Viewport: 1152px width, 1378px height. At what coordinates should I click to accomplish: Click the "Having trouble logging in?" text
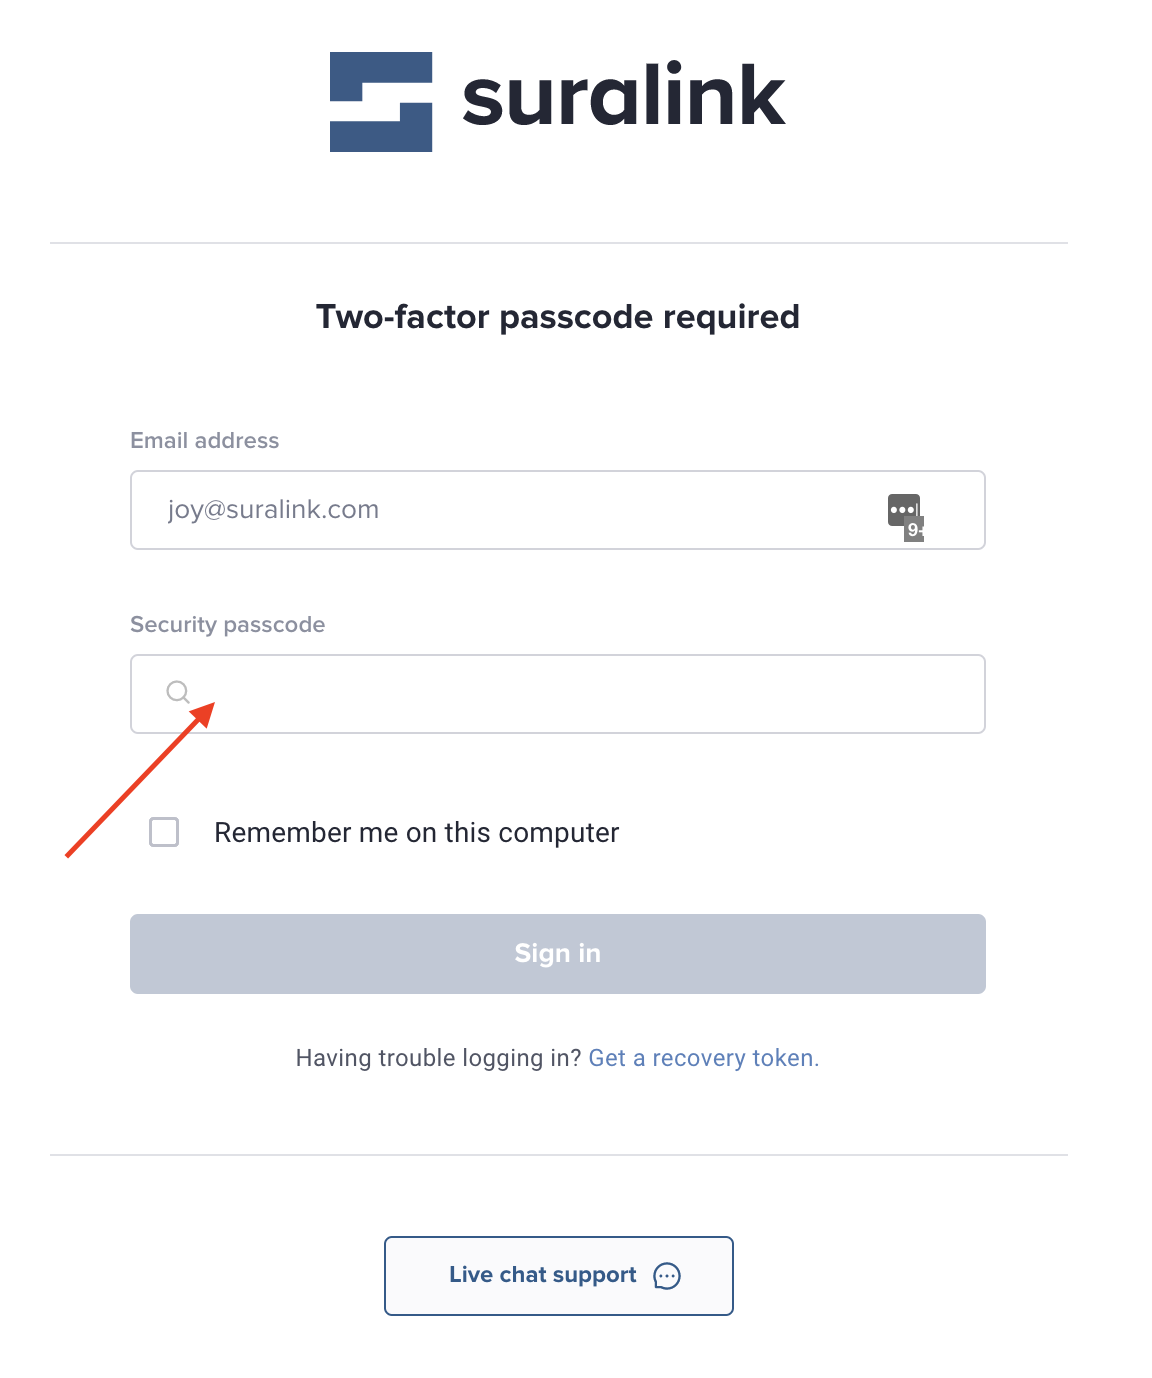[438, 1058]
